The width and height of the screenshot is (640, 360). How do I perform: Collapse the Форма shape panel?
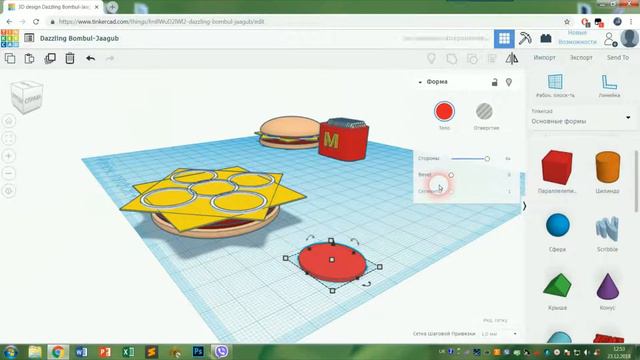click(x=420, y=82)
